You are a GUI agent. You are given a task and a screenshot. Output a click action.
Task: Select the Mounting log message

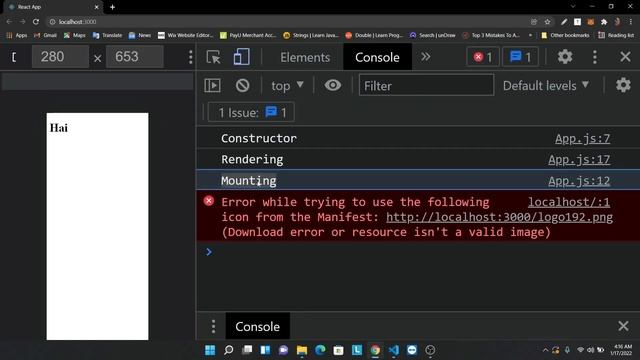pos(249,181)
